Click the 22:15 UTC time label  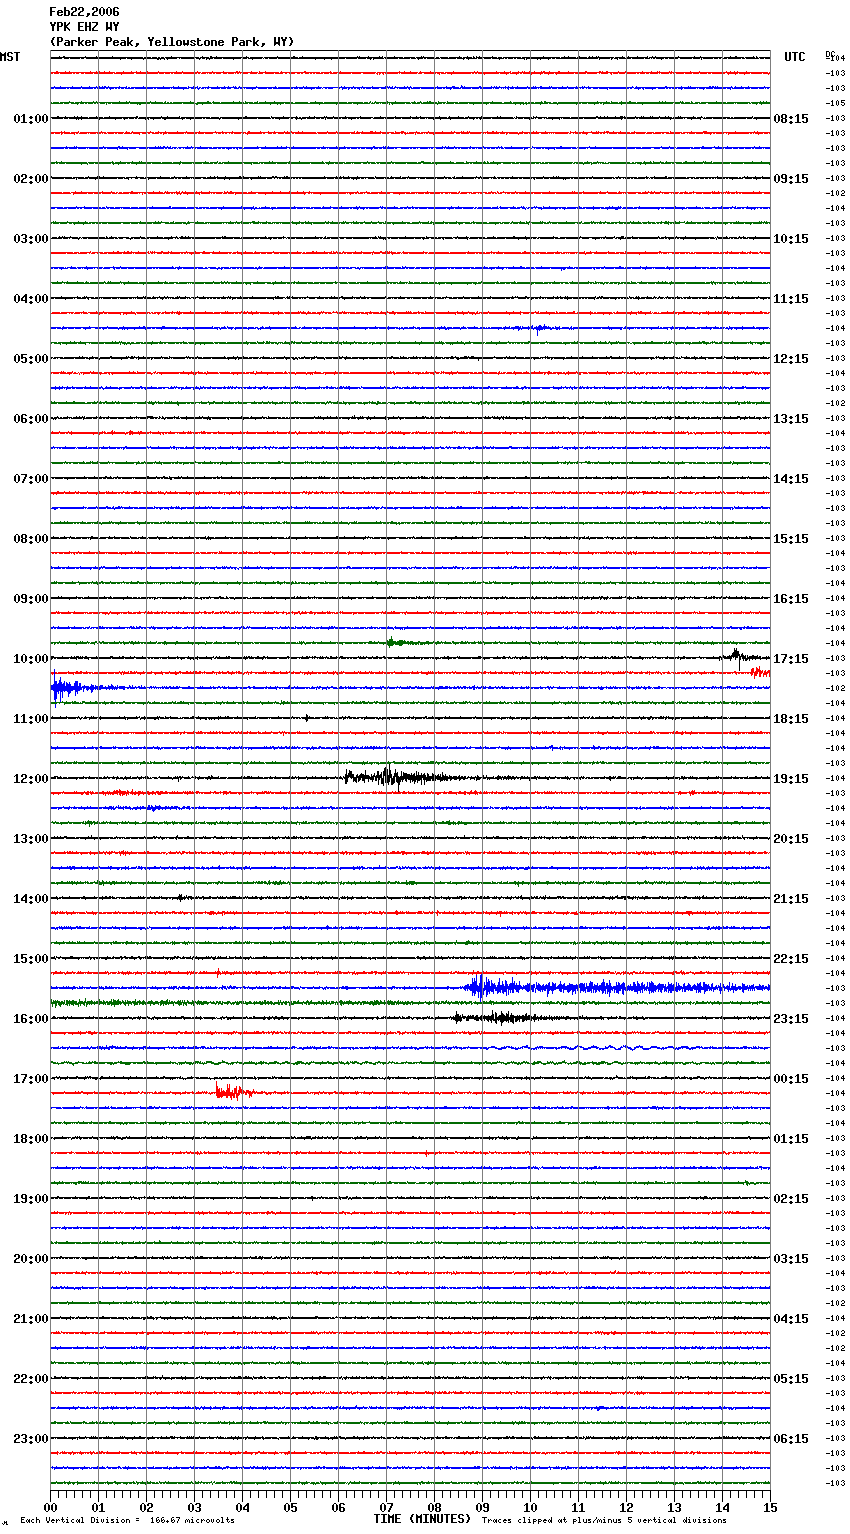(791, 959)
